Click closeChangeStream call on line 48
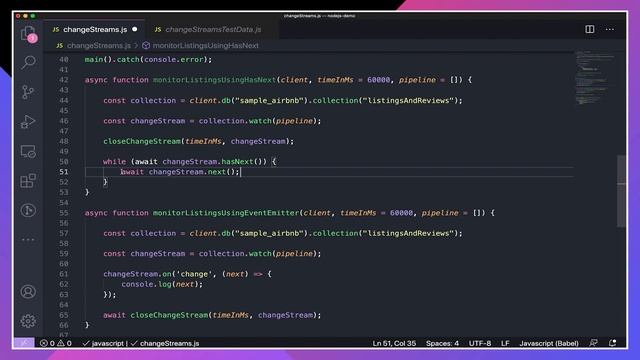Viewport: 640px width, 360px height. coord(142,141)
